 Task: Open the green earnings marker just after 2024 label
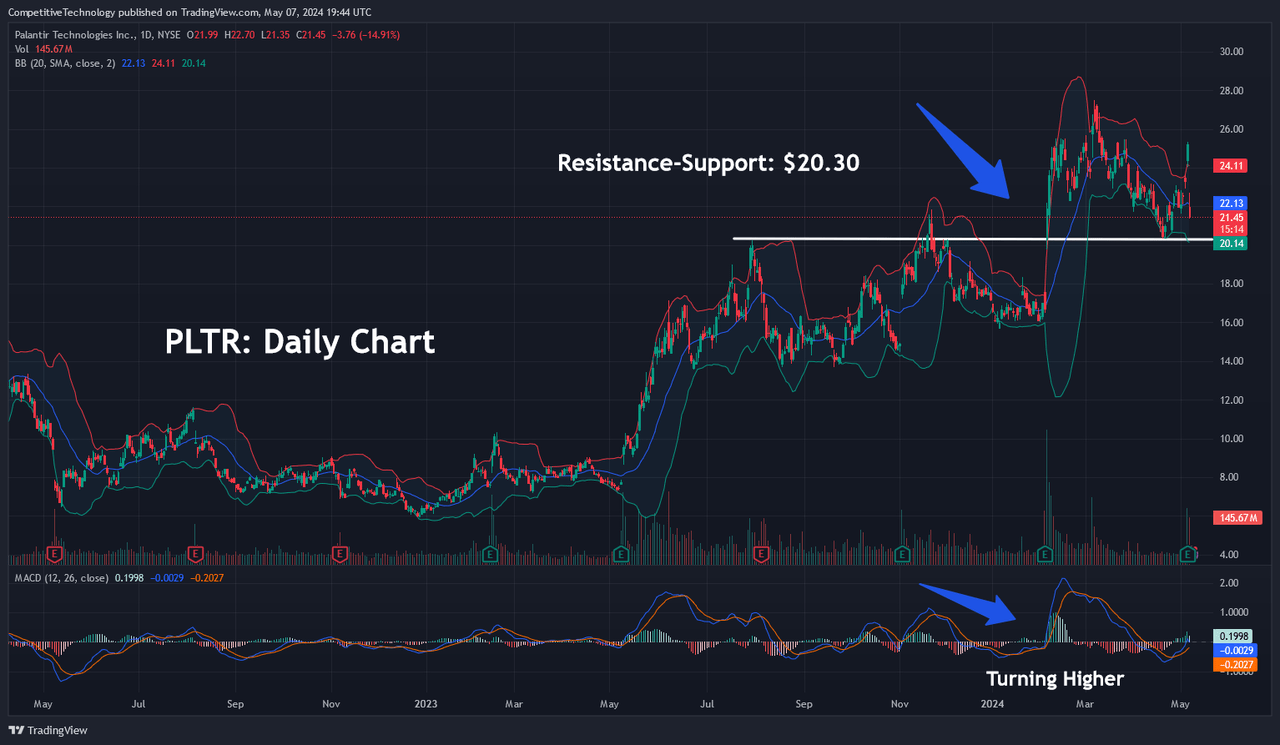point(1045,552)
